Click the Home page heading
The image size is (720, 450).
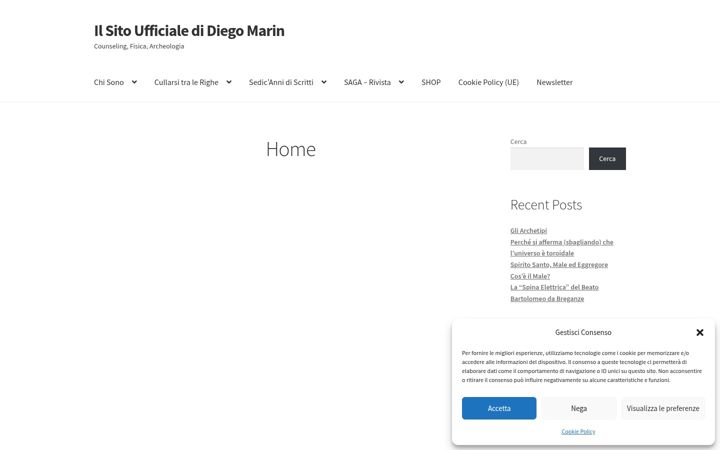(x=291, y=149)
